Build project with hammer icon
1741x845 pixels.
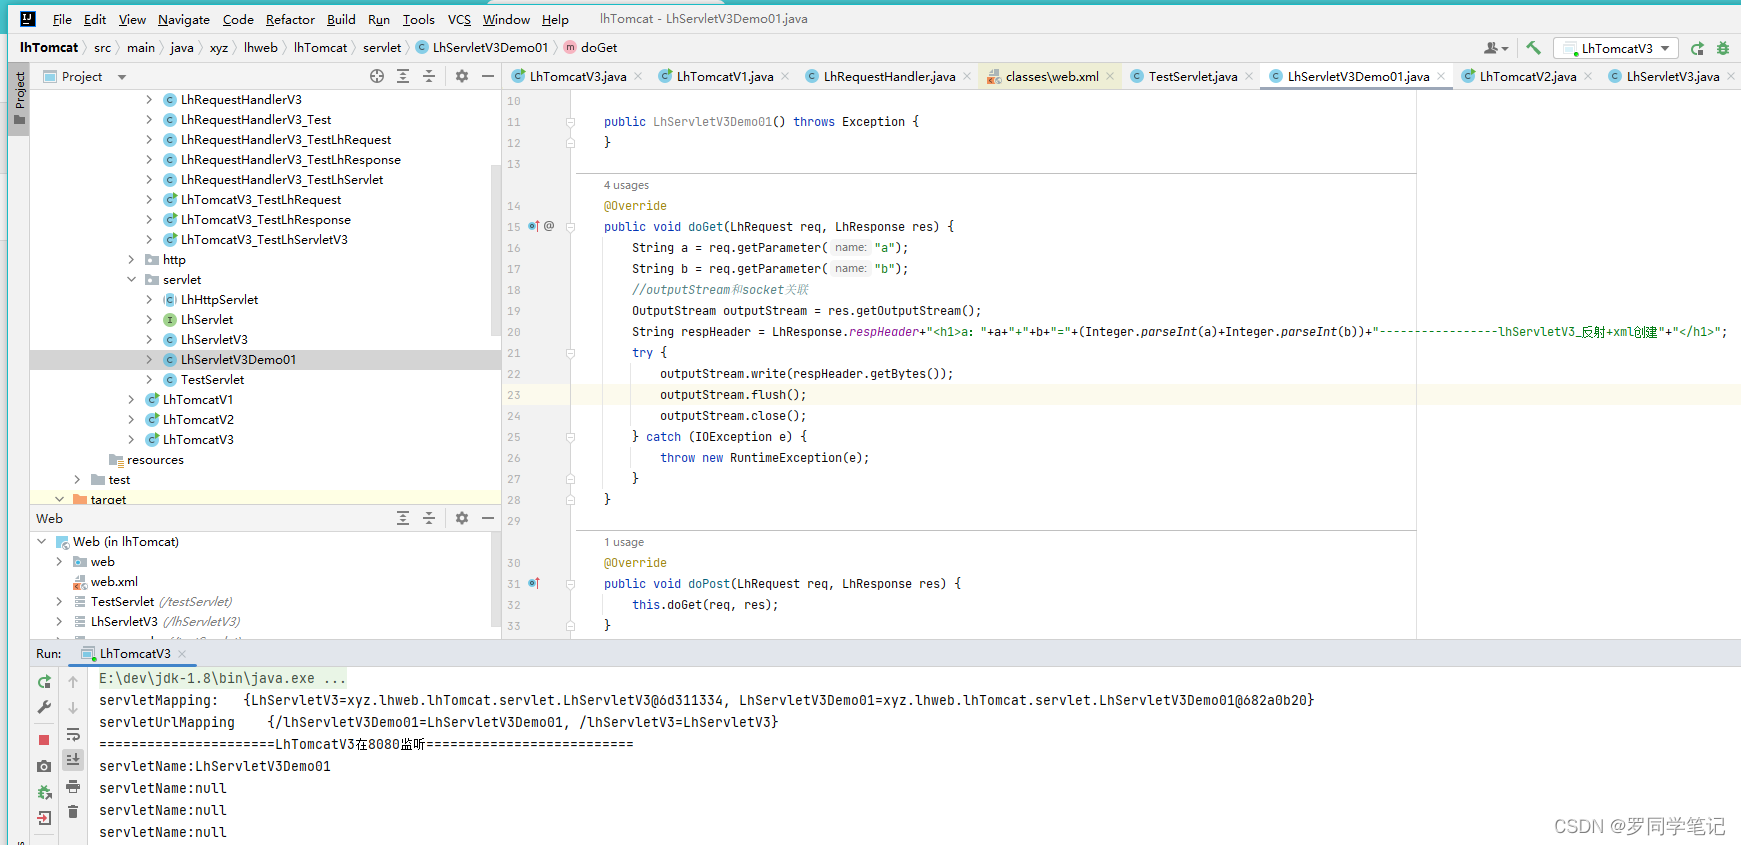pos(1533,48)
